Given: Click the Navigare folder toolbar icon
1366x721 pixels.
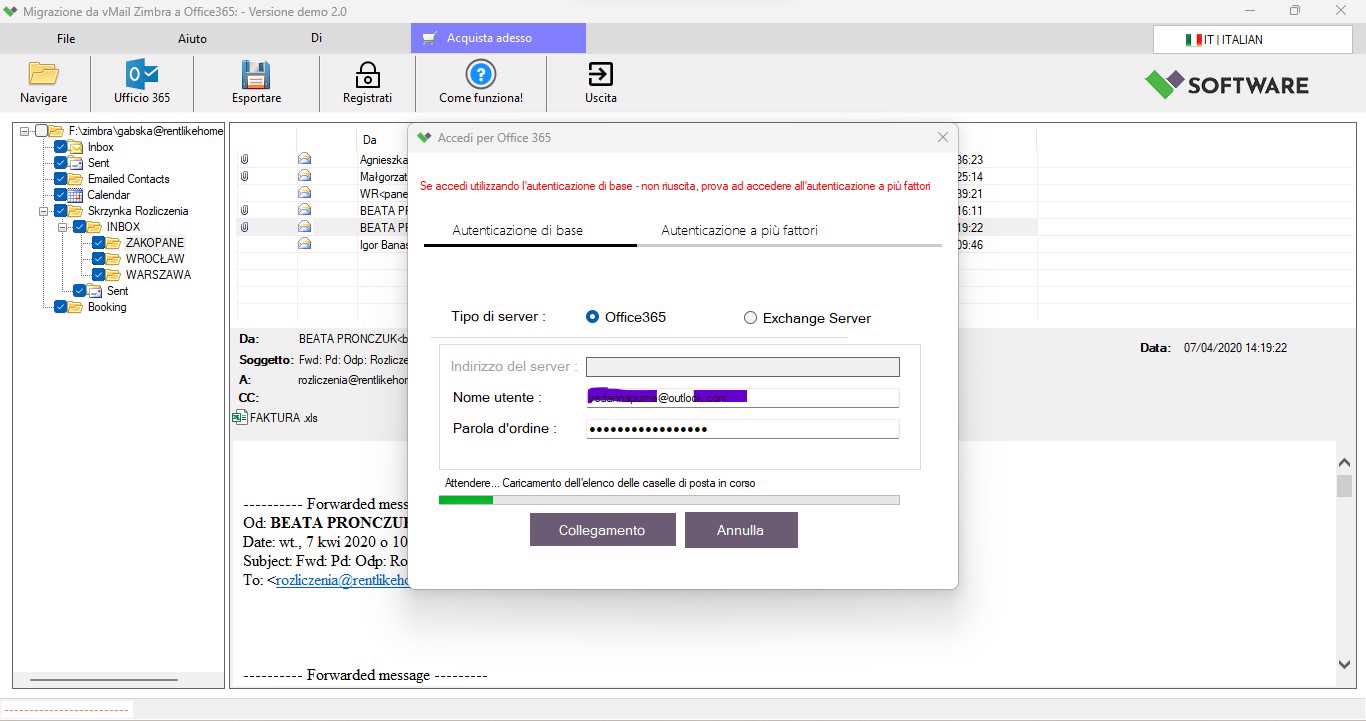Looking at the screenshot, I should pos(44,74).
